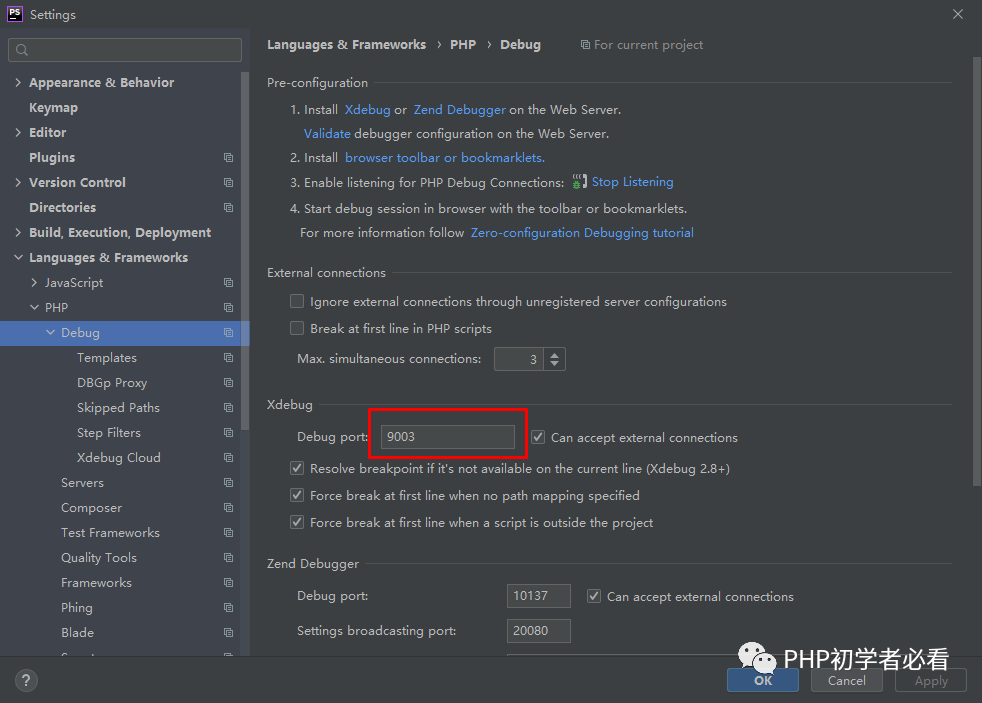Click Languages & Frameworks in the breadcrumb
Viewport: 982px width, 703px height.
click(346, 45)
